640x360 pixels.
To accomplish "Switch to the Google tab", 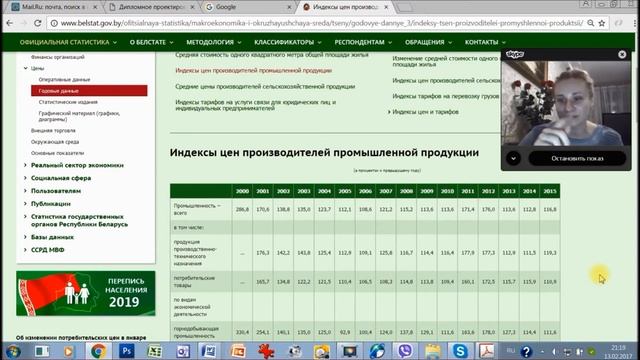I will click(x=248, y=7).
